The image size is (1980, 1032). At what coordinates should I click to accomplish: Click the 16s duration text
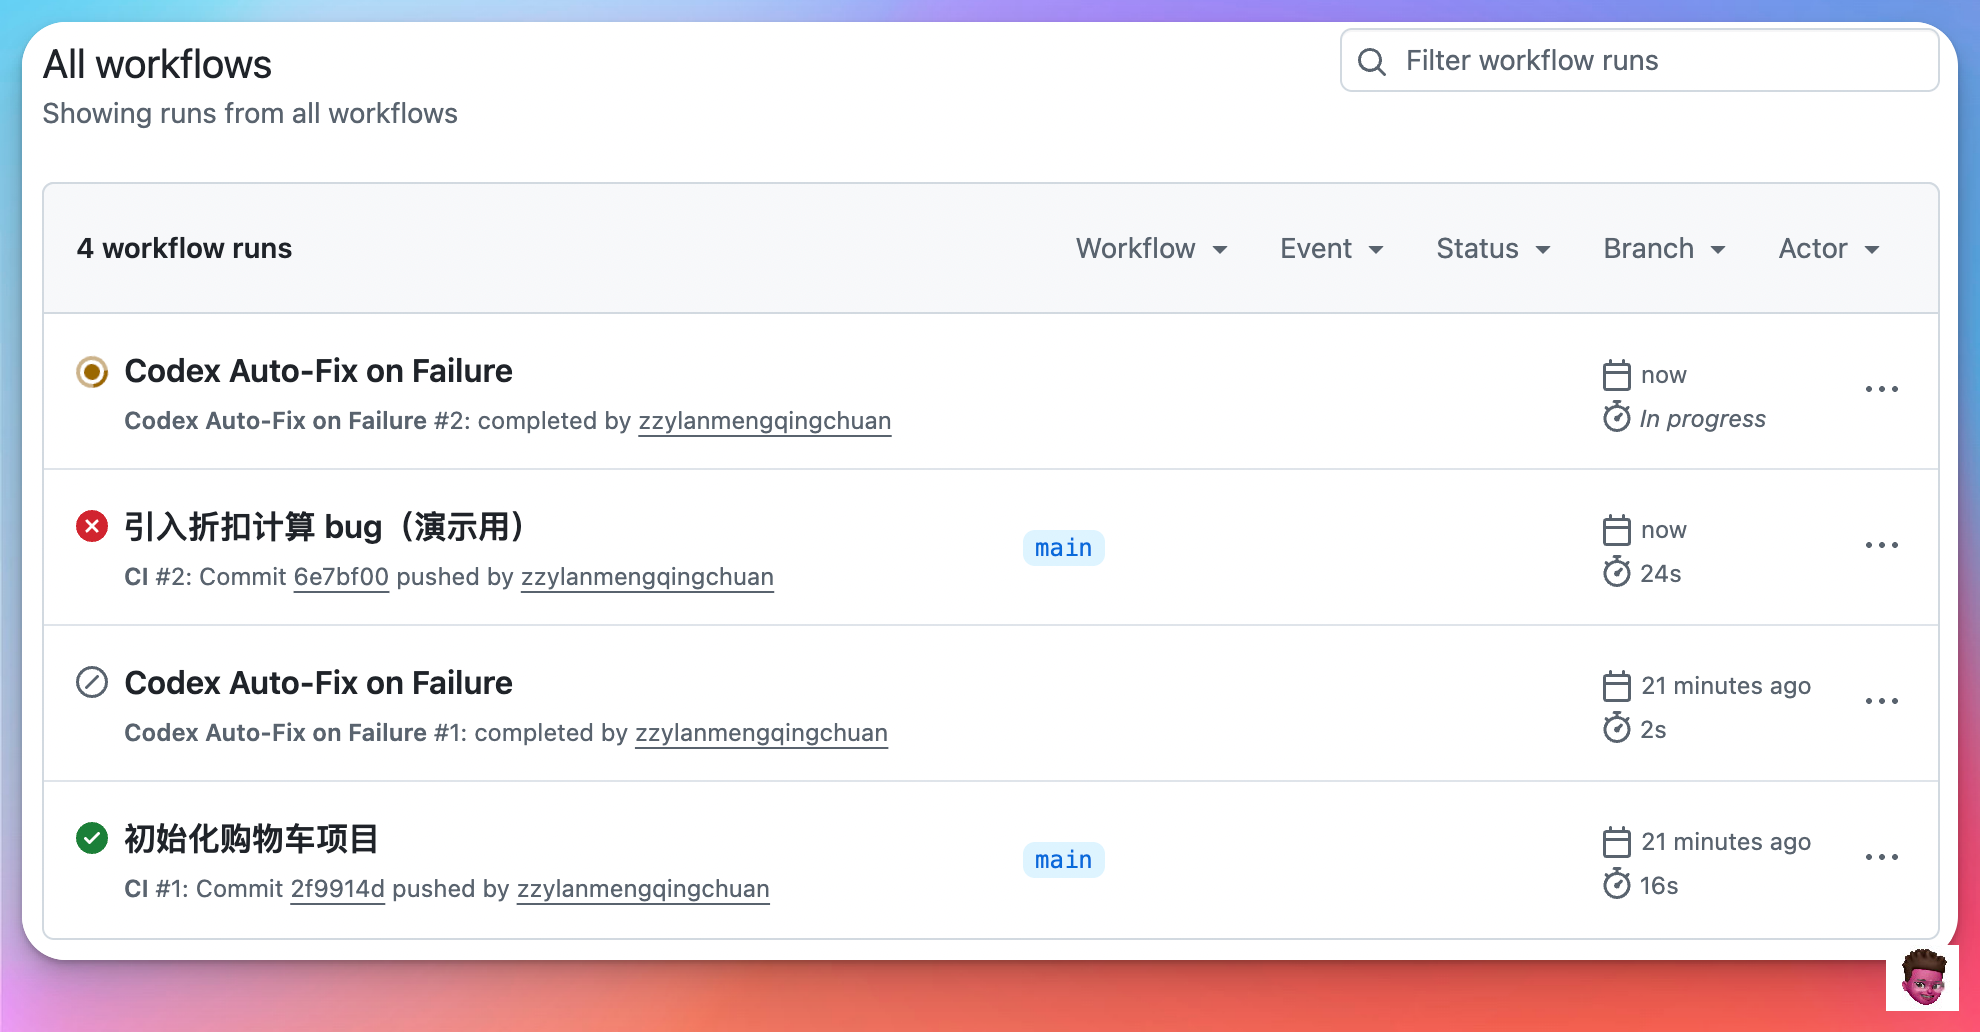coord(1659,886)
